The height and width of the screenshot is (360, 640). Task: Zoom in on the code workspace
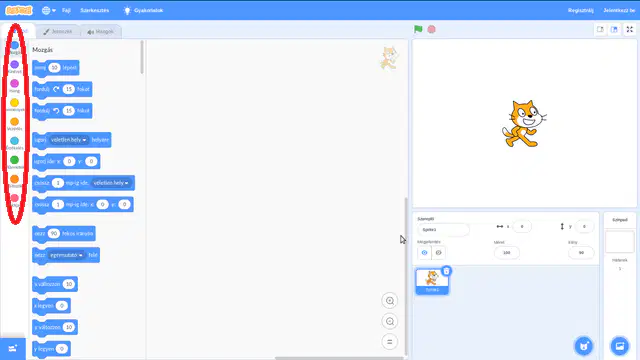[390, 301]
